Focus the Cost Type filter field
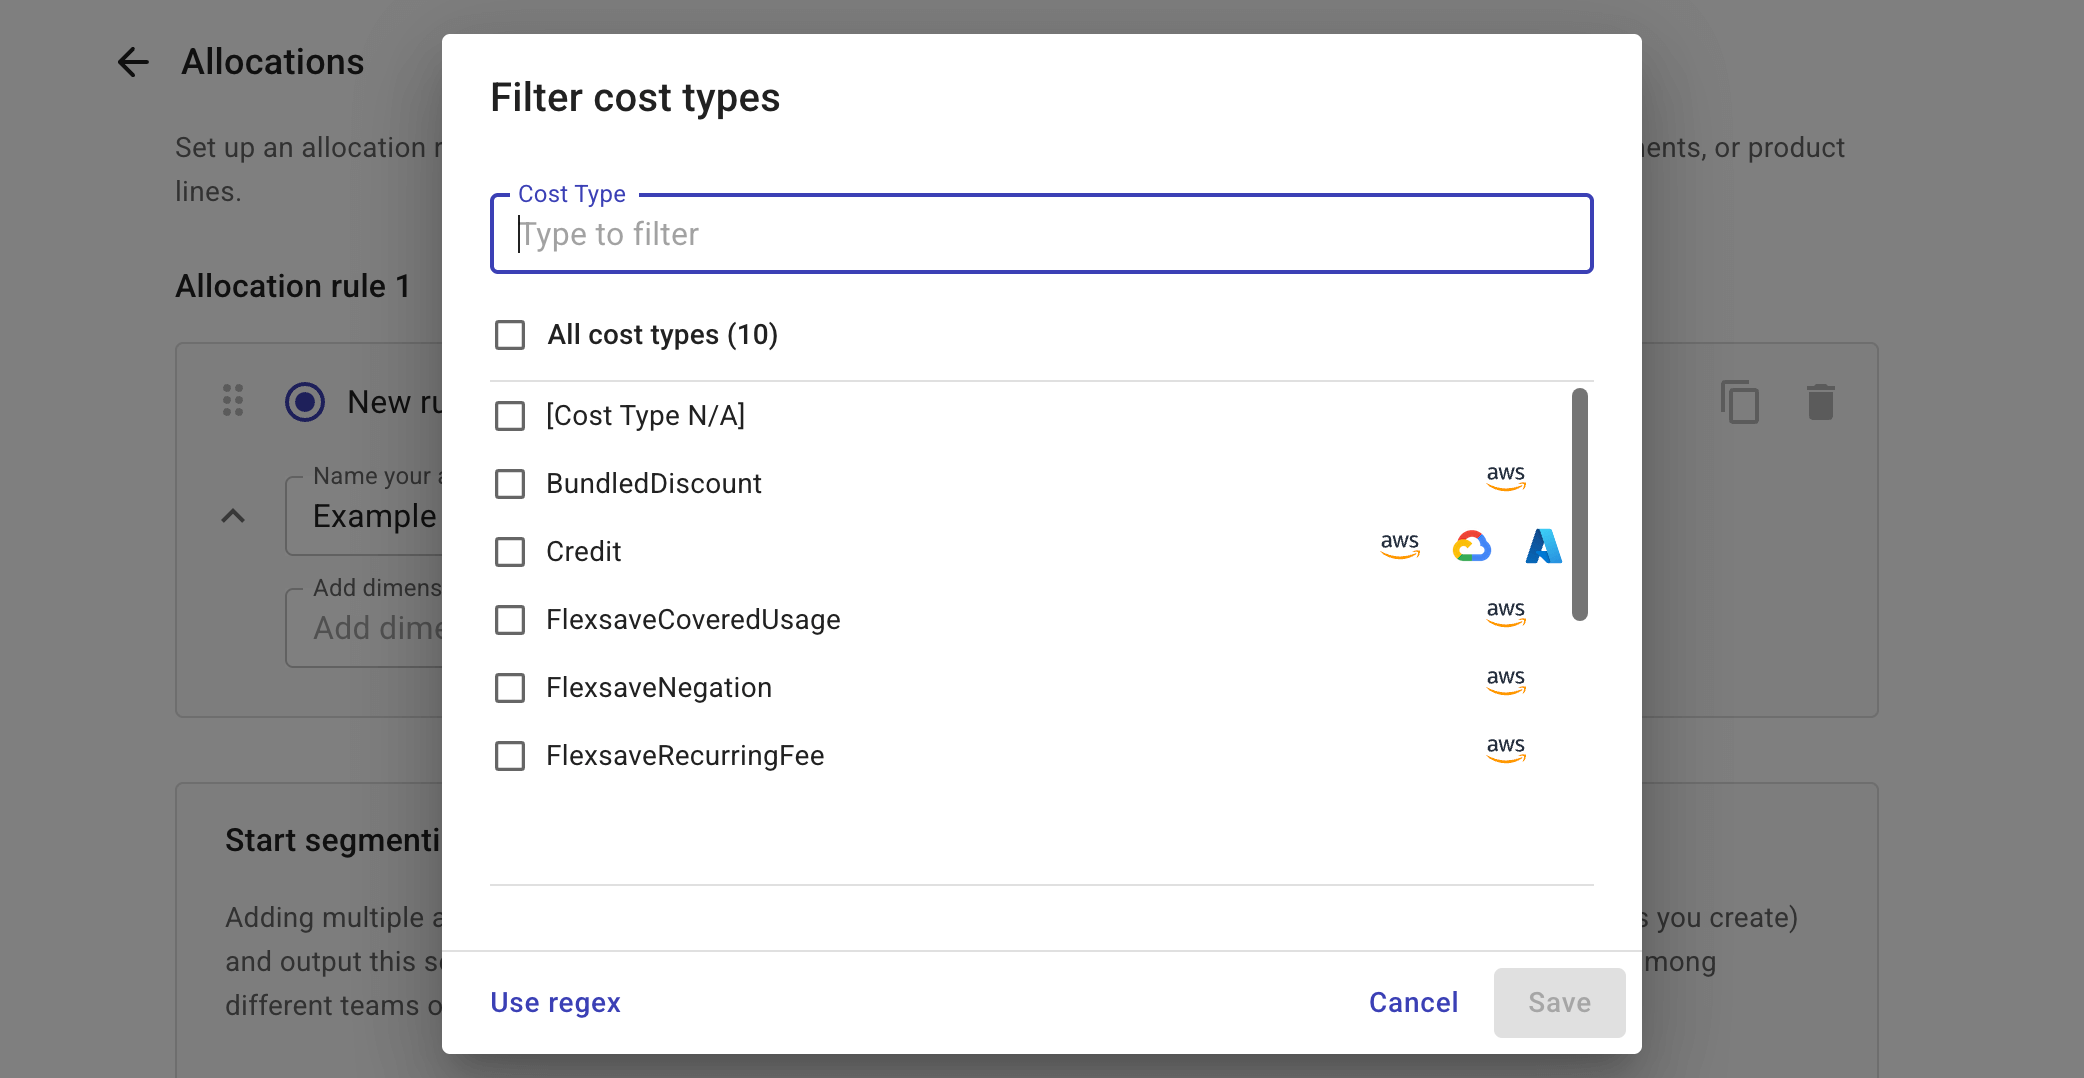 click(x=1041, y=234)
